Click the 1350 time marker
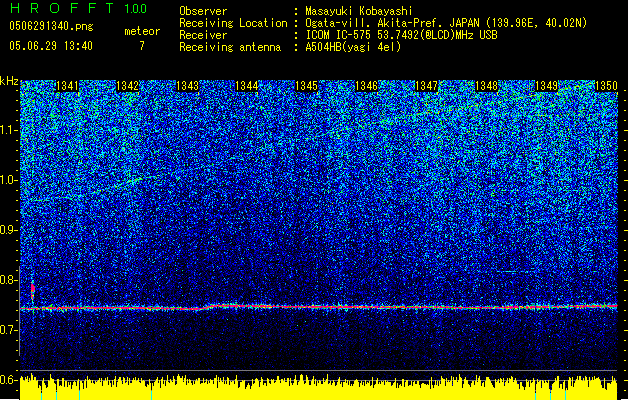Screen dimensions: 629x400 click(x=606, y=86)
